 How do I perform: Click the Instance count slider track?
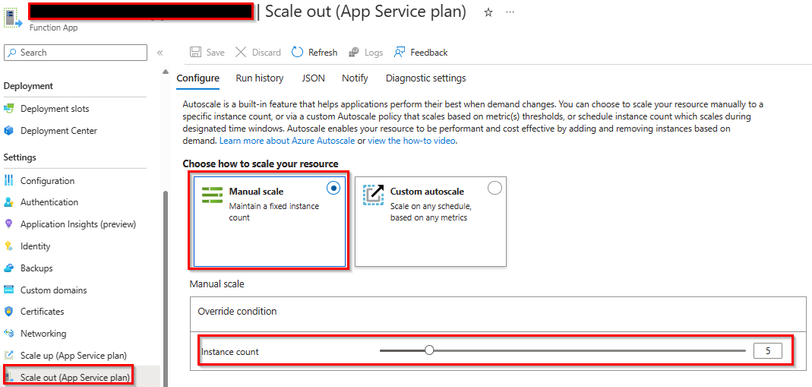click(x=562, y=351)
